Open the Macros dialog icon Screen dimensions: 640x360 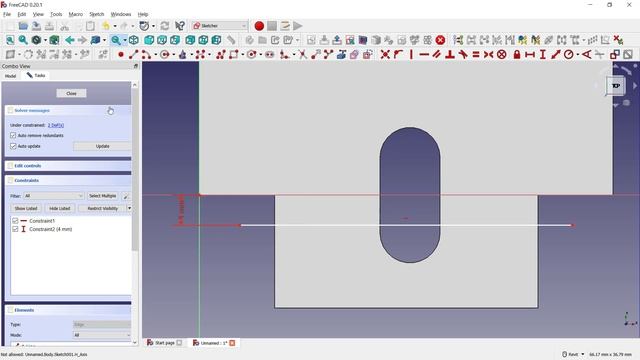pos(285,26)
